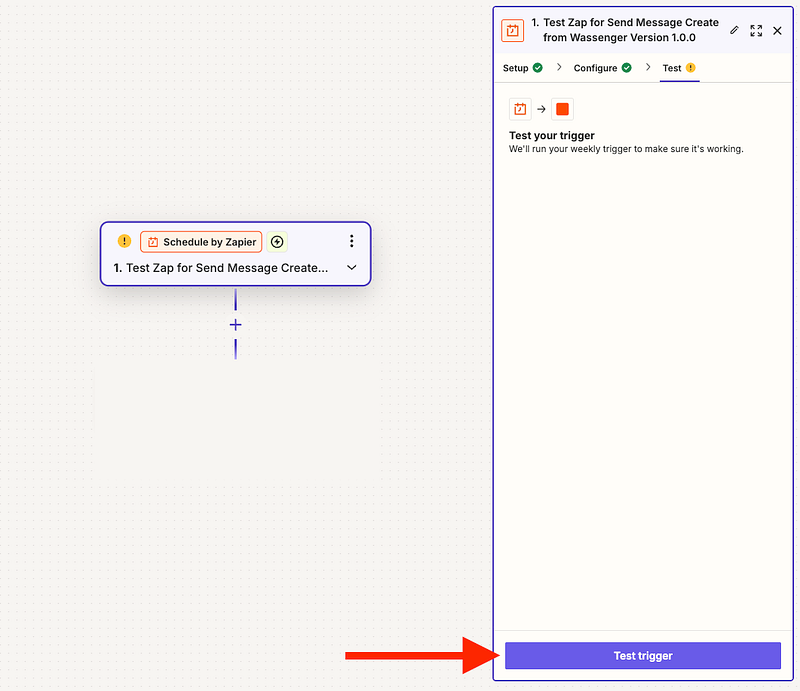Expand the side panel to full screen
This screenshot has height=691, width=800.
(x=756, y=30)
